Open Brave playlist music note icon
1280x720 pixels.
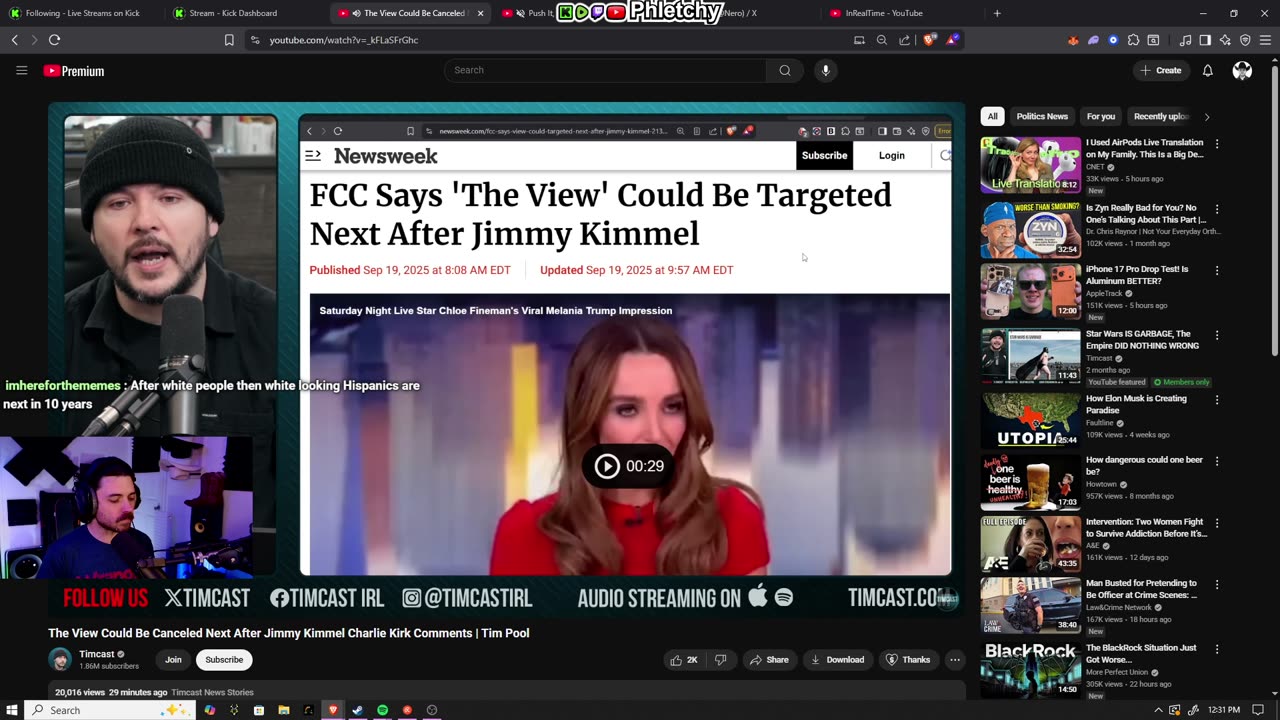point(1185,40)
